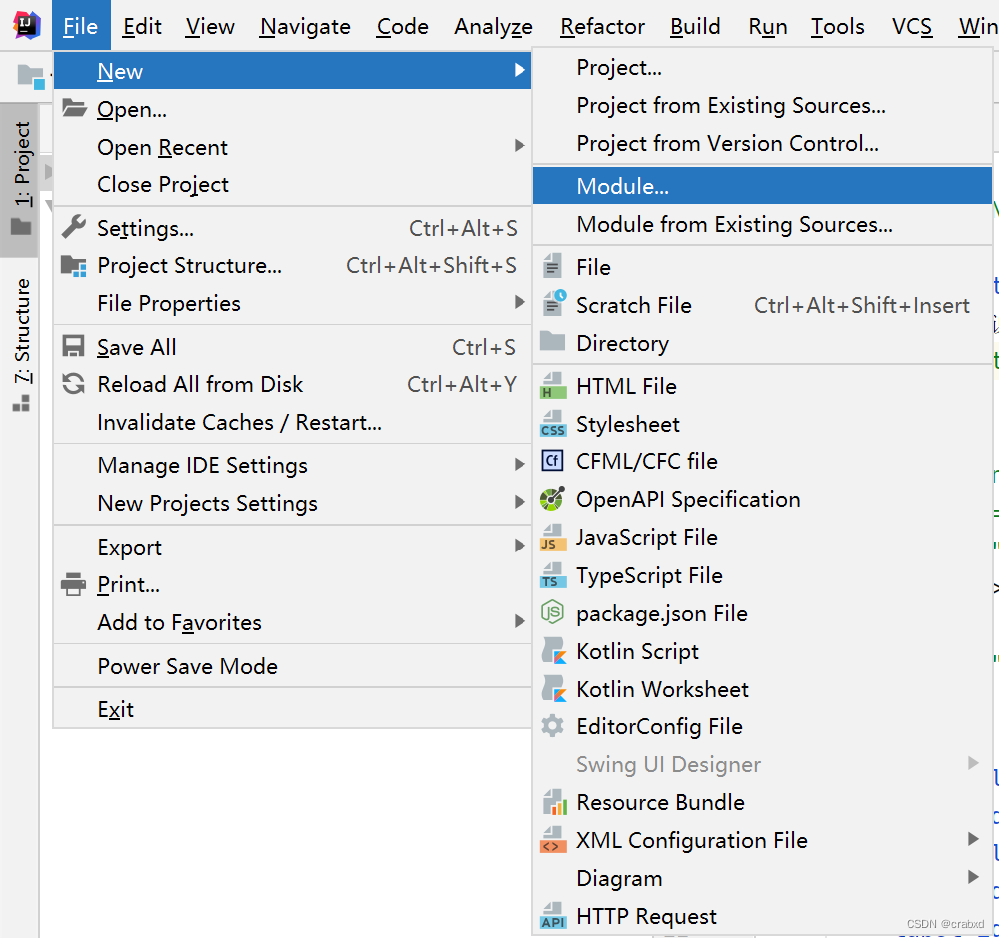Click the Resource Bundle chart icon
Image resolution: width=999 pixels, height=938 pixels.
click(x=554, y=802)
